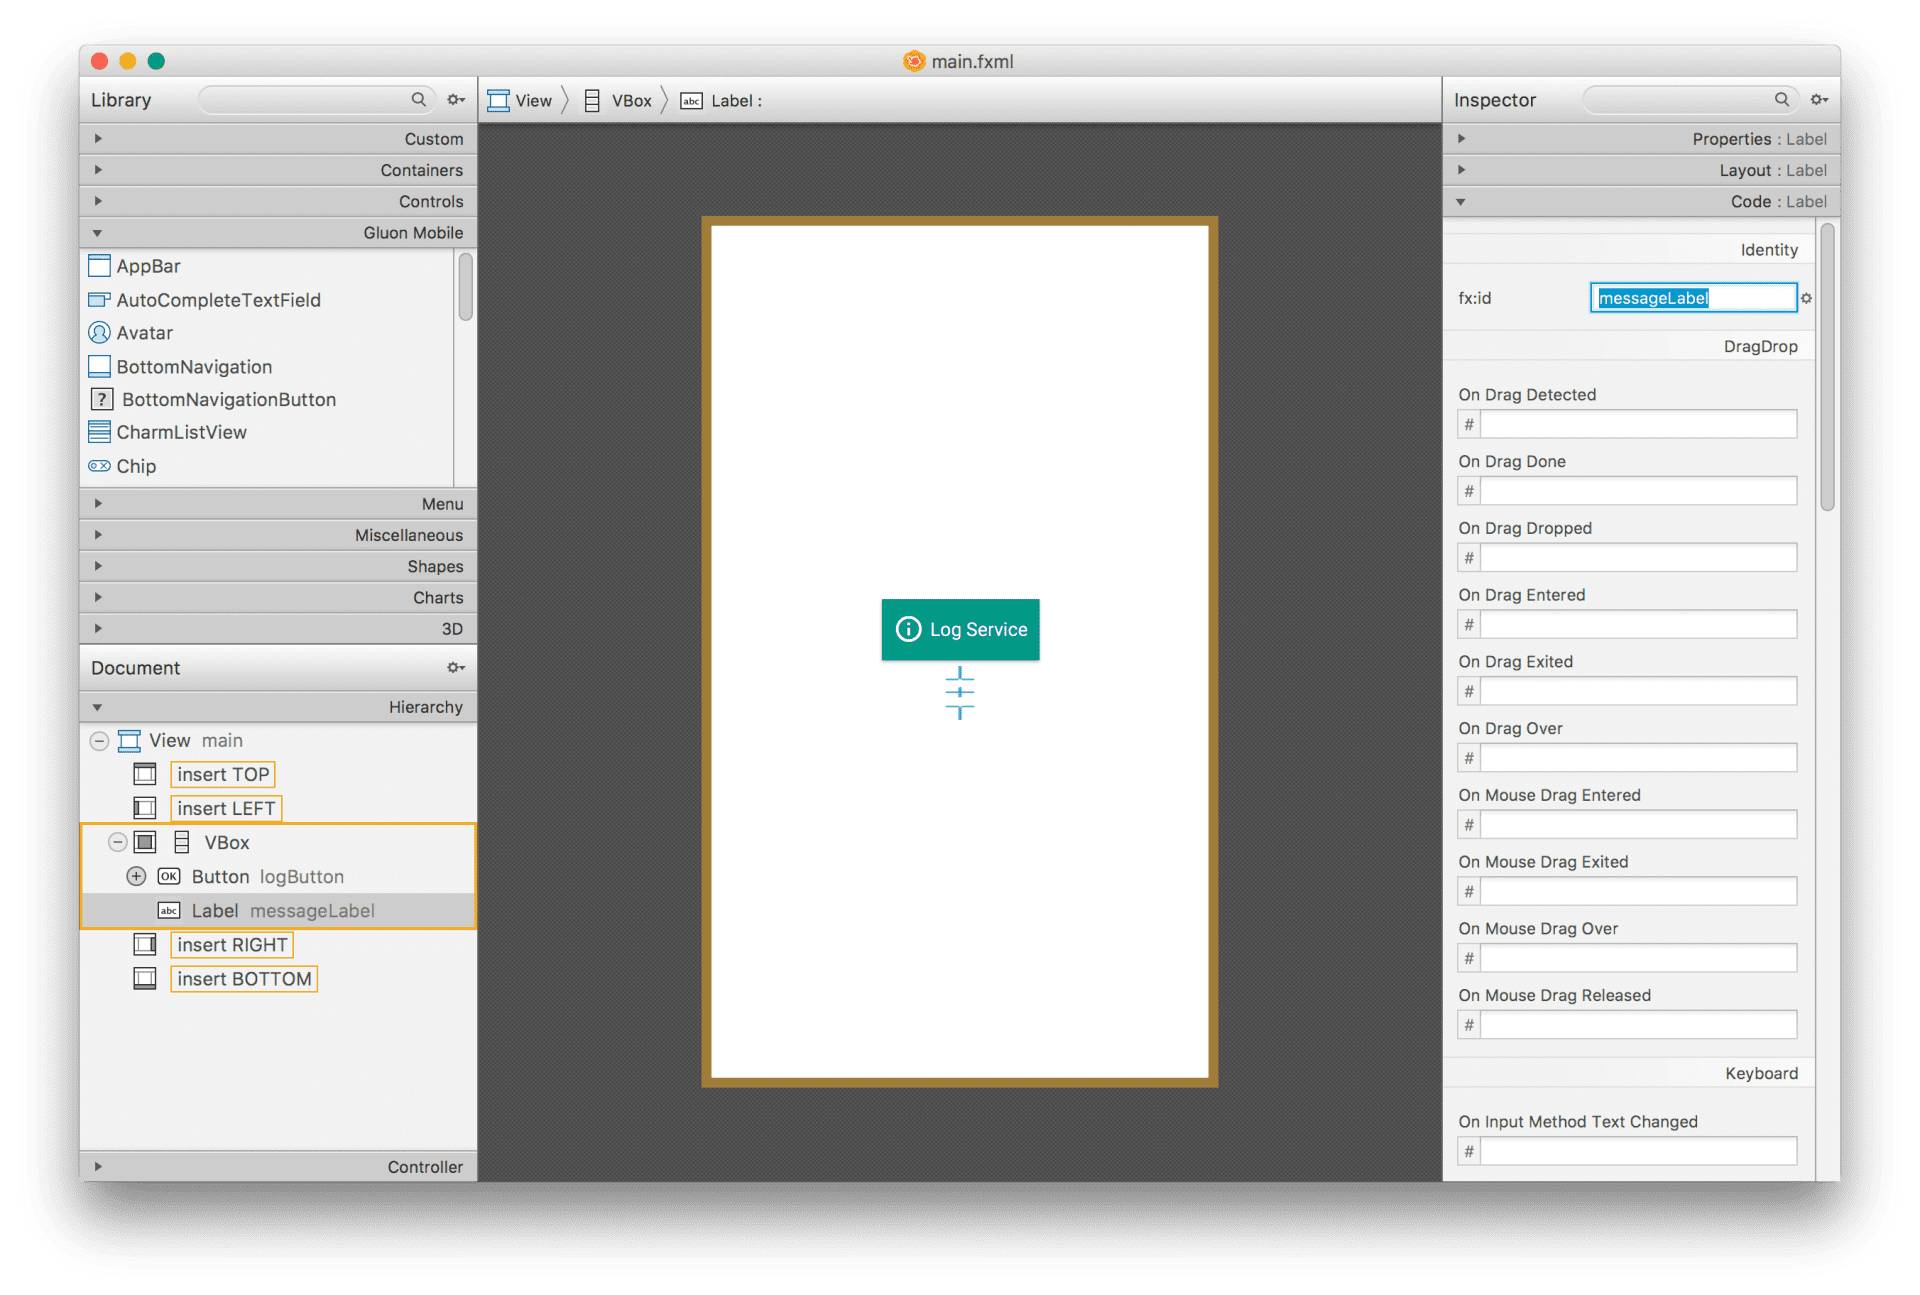Expand the Containers library section
This screenshot has width=1920, height=1295.
point(97,170)
